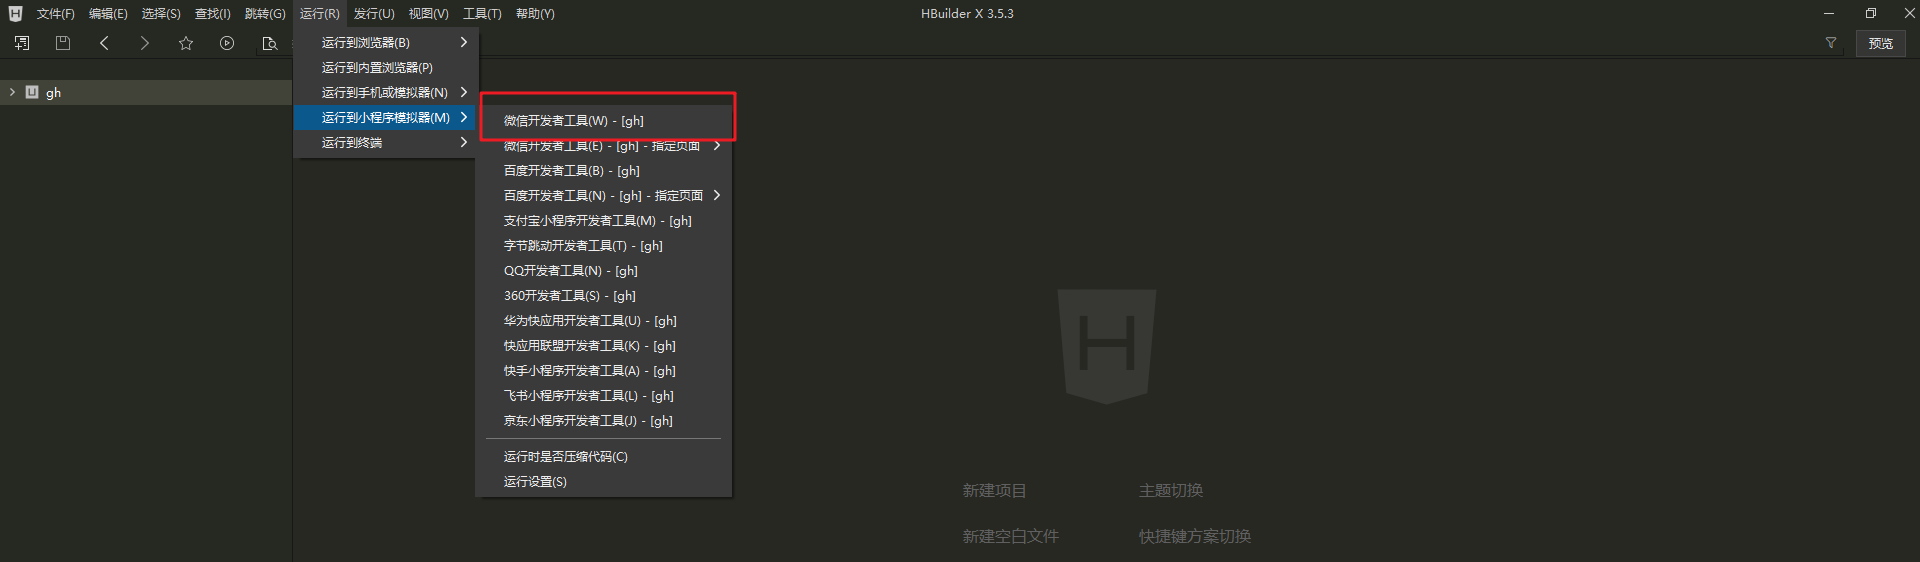The image size is (1920, 562).
Task: Expand 运行到终端 submenu
Action: 386,142
